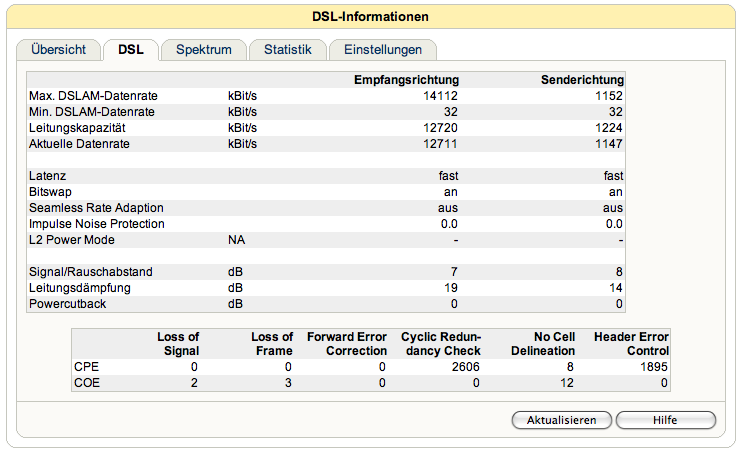Click the Seamless Rate Adaption label

click(x=96, y=208)
